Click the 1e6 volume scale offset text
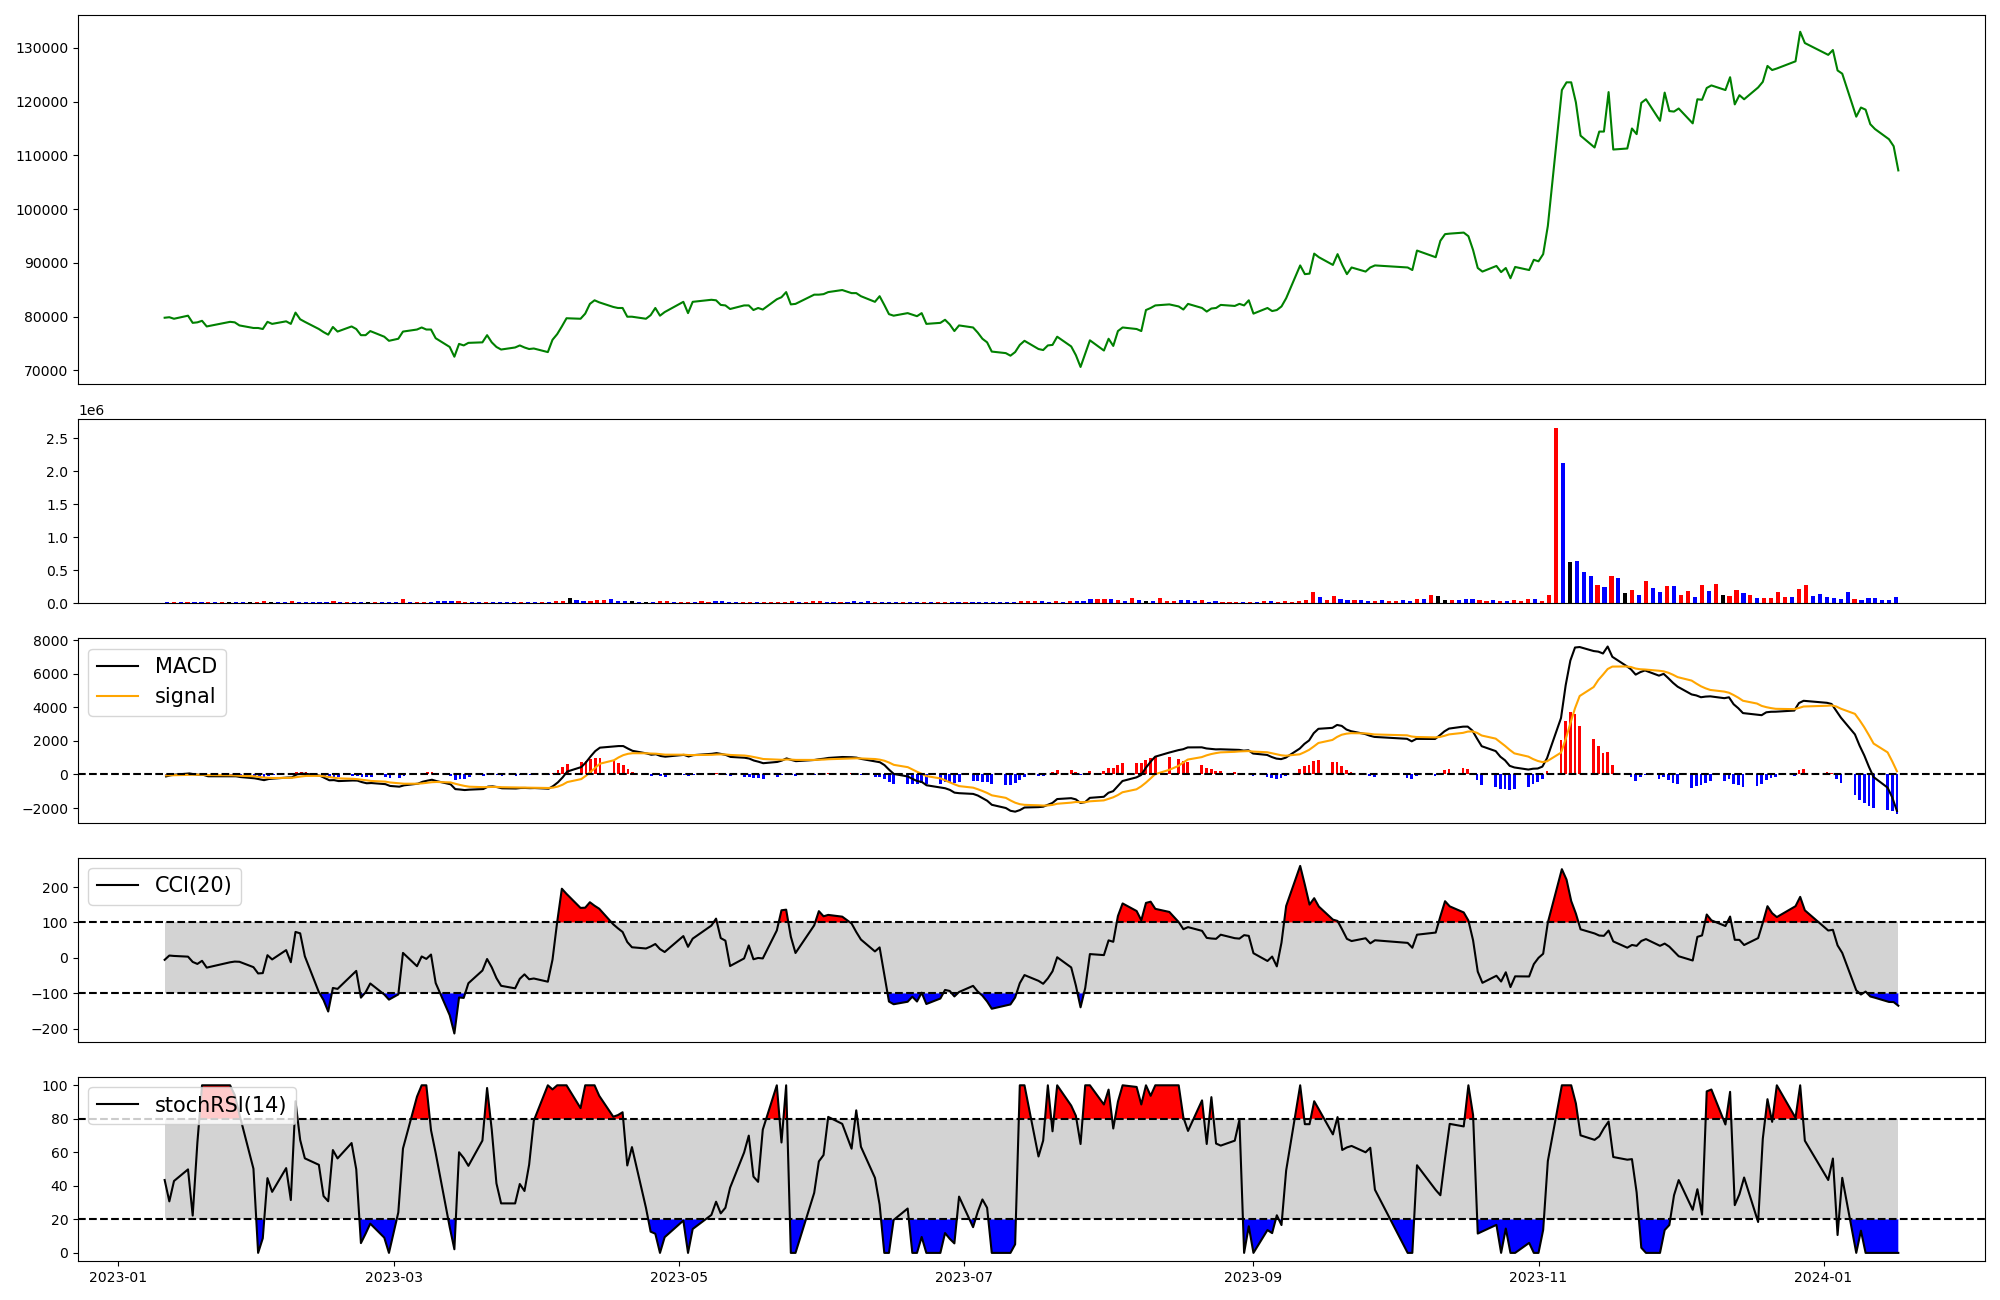The image size is (2000, 1300). [91, 411]
